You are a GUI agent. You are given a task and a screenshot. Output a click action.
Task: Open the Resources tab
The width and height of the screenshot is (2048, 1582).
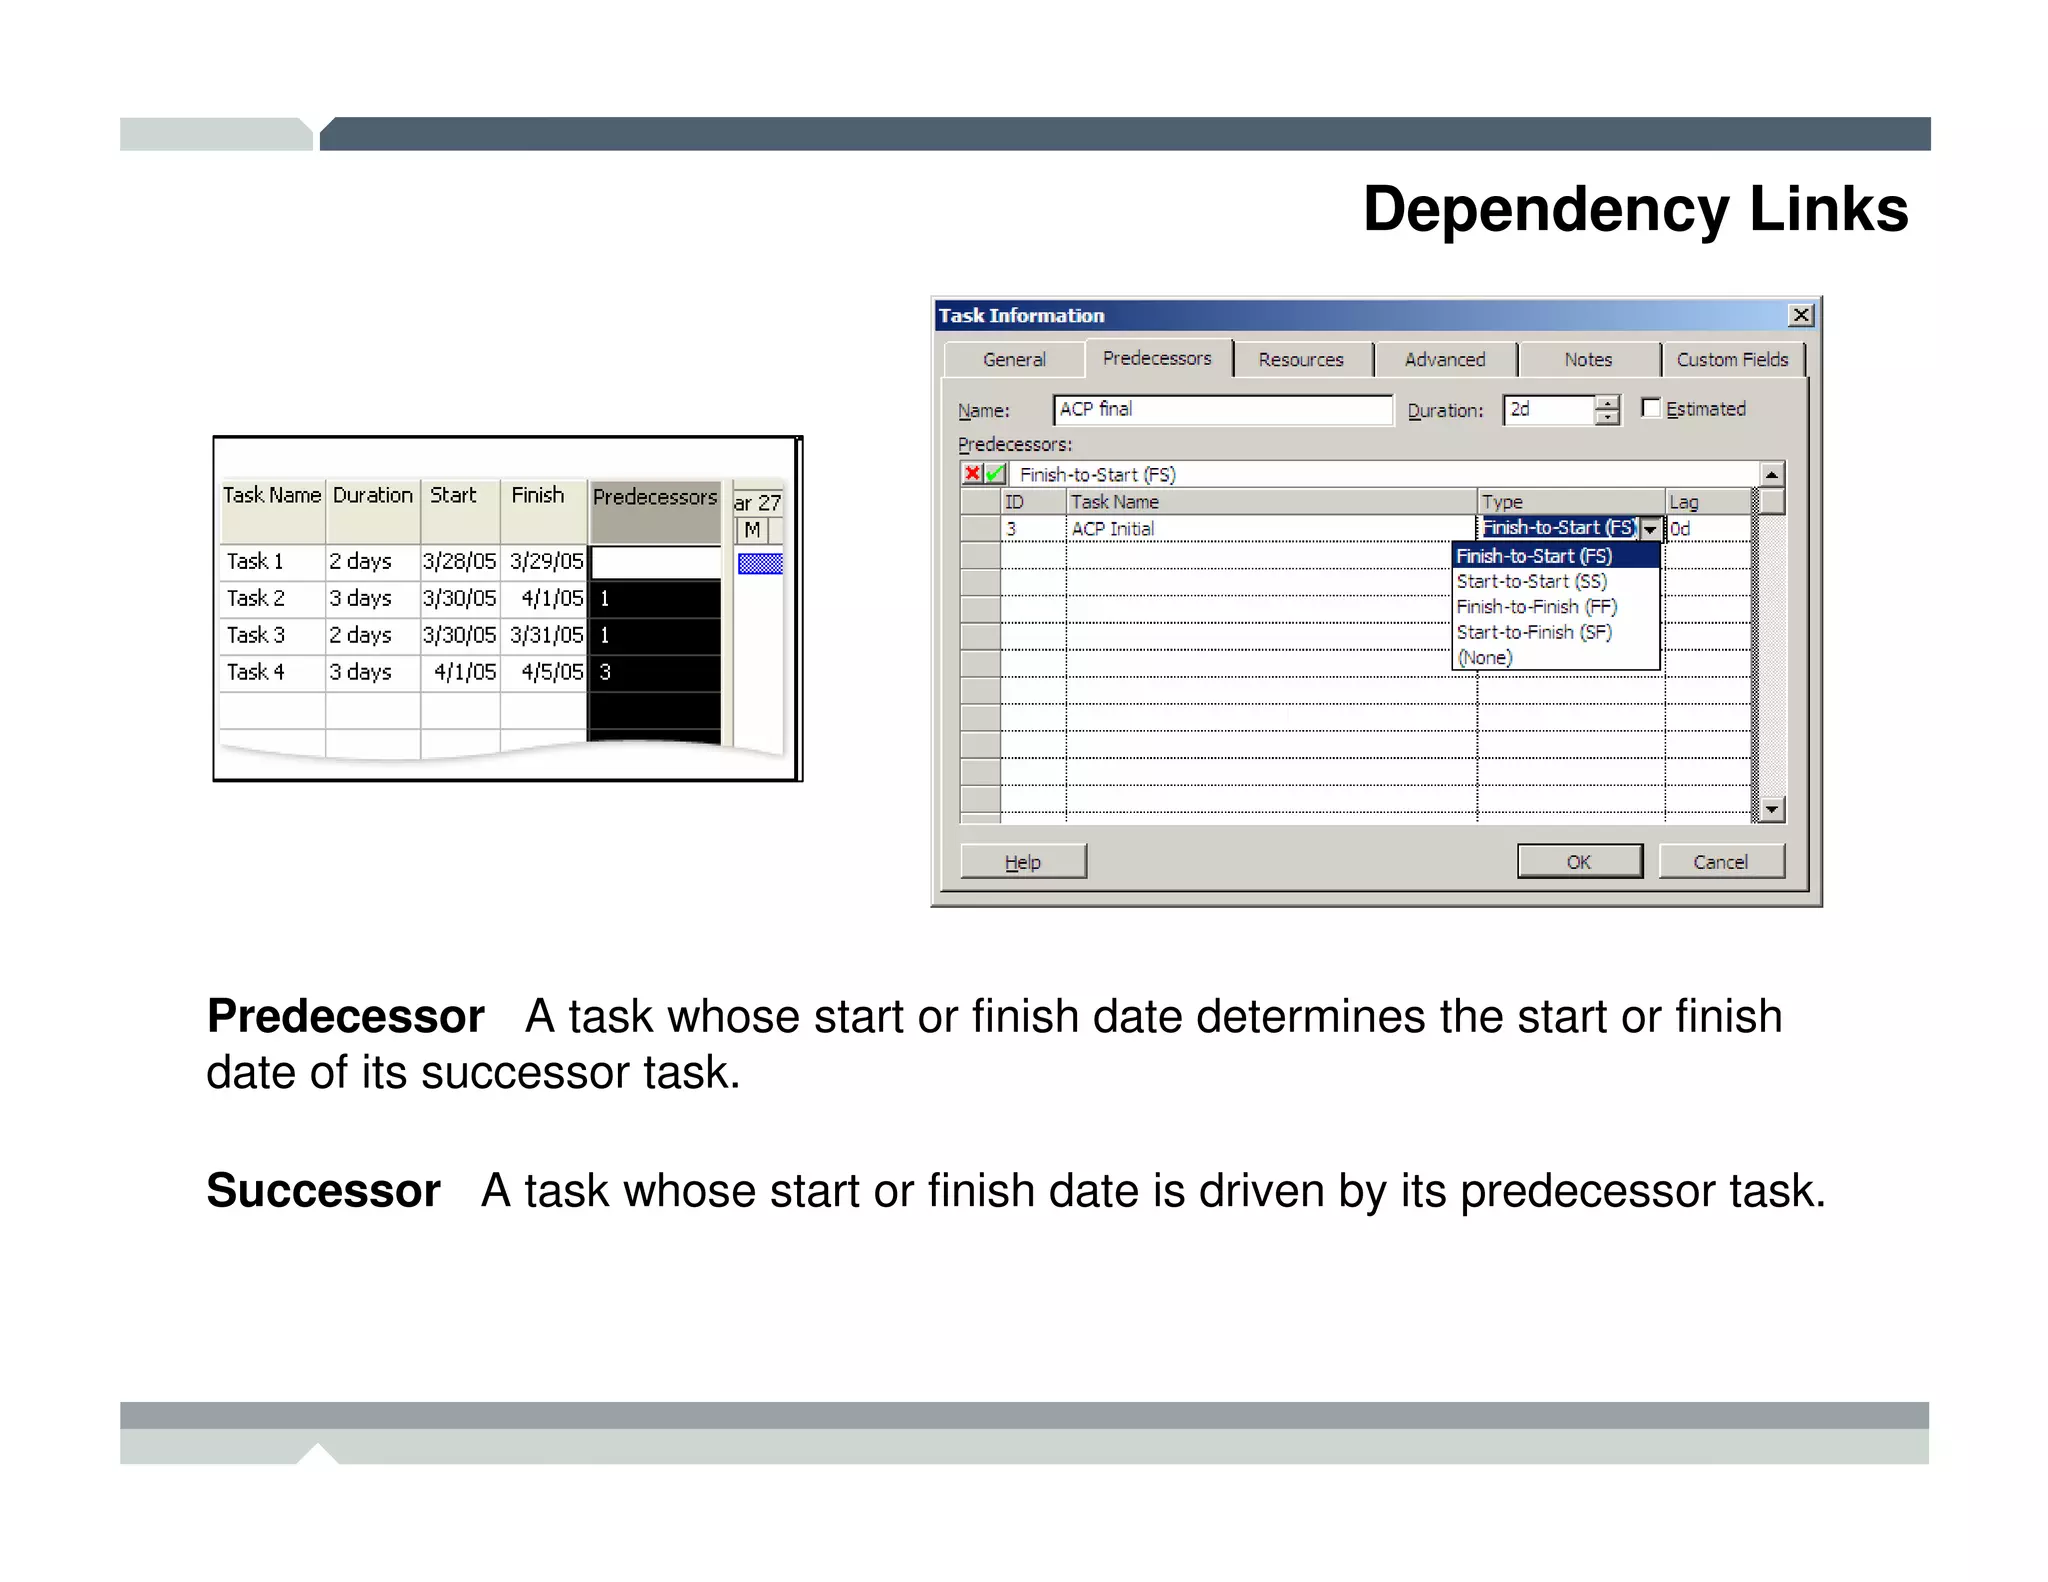pos(1301,360)
